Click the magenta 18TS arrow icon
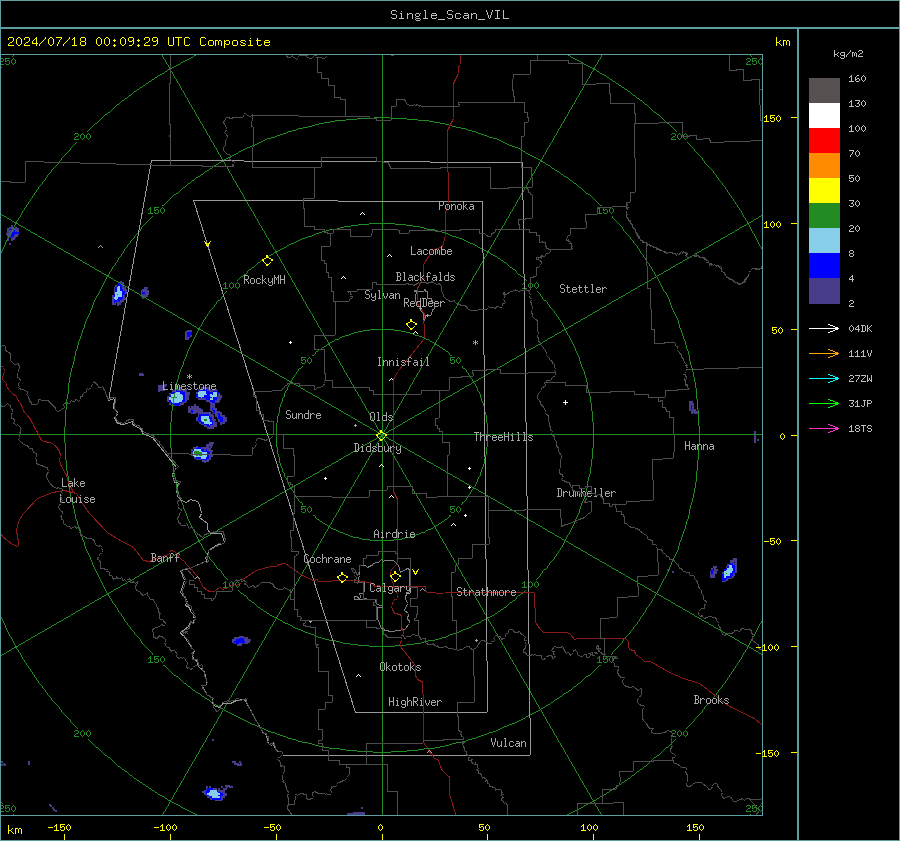The width and height of the screenshot is (900, 841). pyautogui.click(x=824, y=428)
